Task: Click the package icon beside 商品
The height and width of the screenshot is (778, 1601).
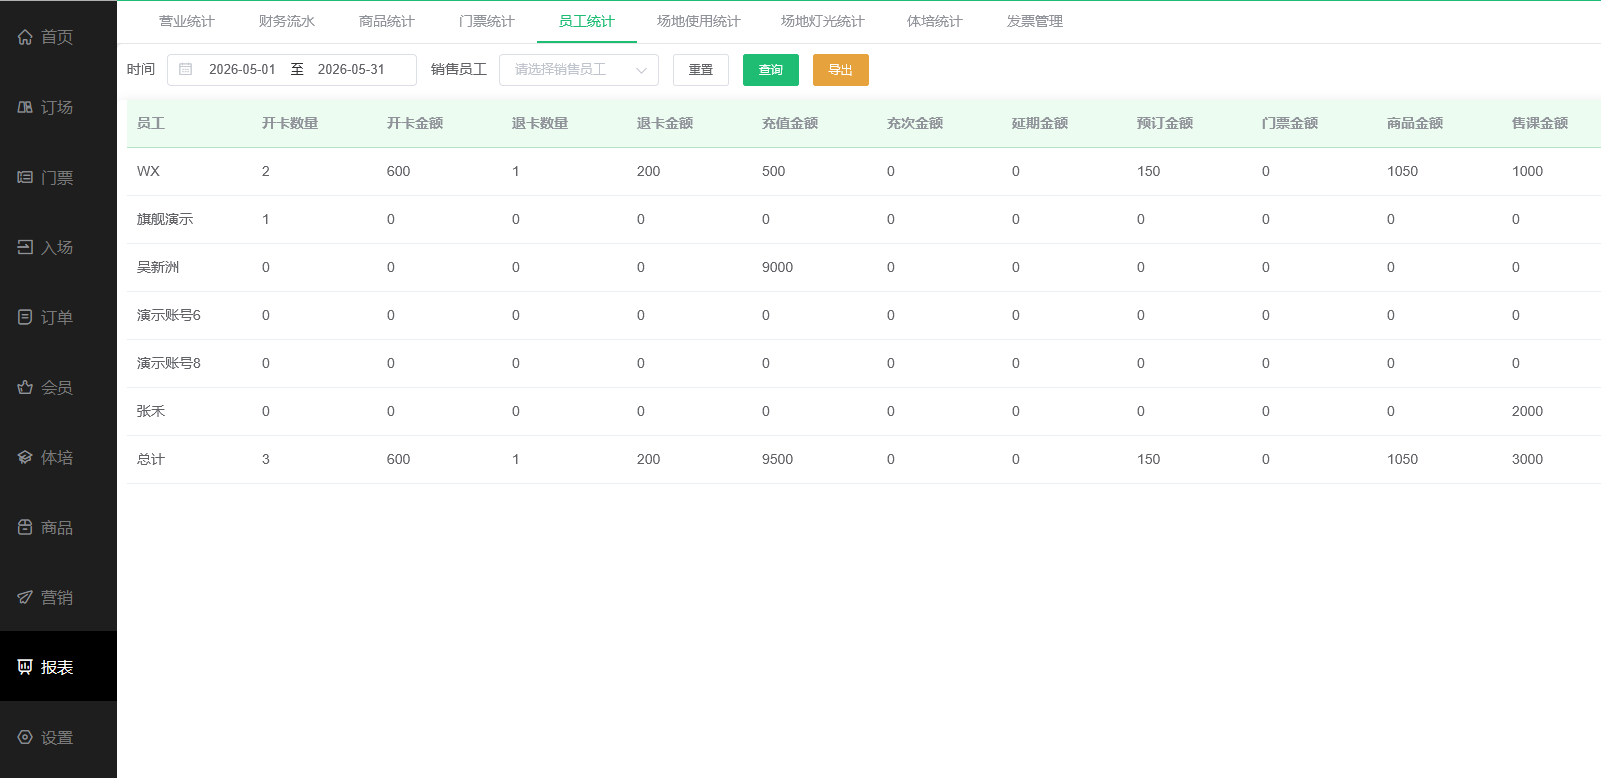Action: pyautogui.click(x=25, y=527)
